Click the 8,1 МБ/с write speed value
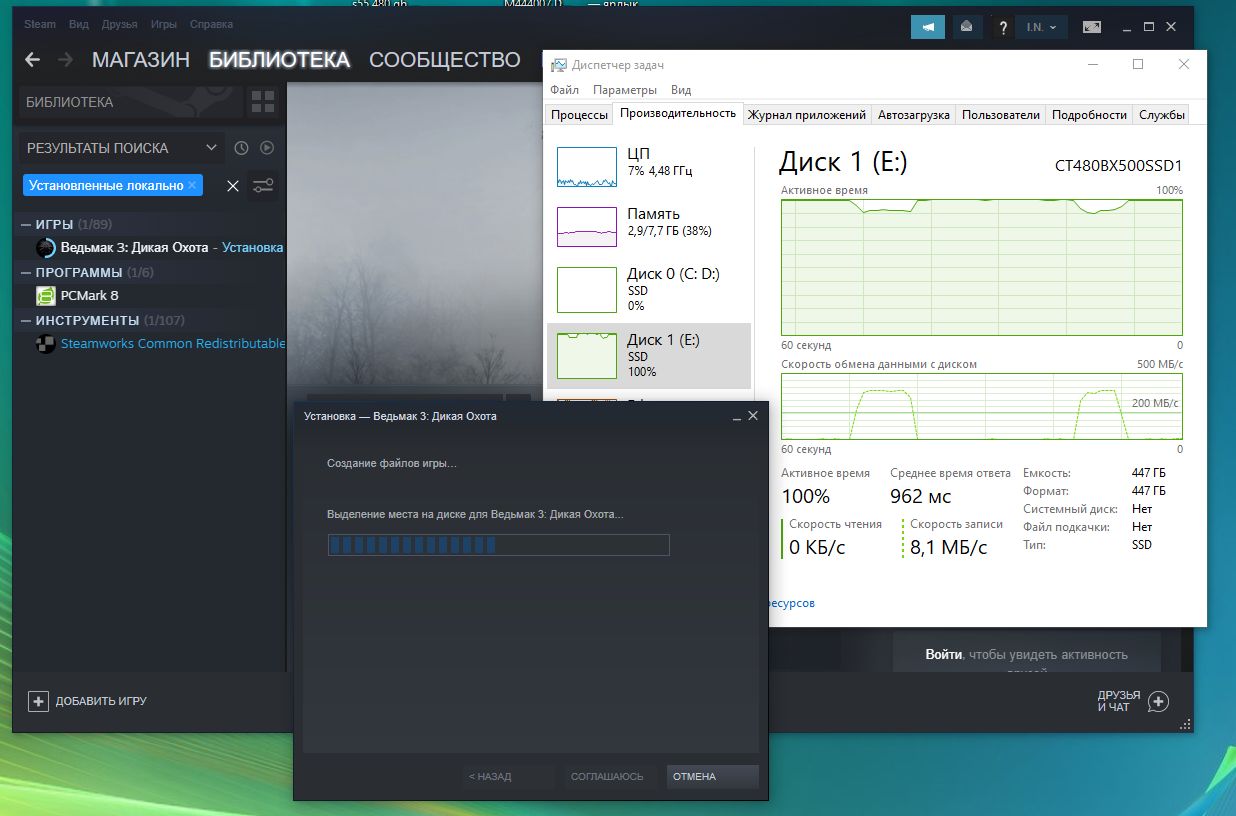This screenshot has height=816, width=1236. [x=948, y=547]
